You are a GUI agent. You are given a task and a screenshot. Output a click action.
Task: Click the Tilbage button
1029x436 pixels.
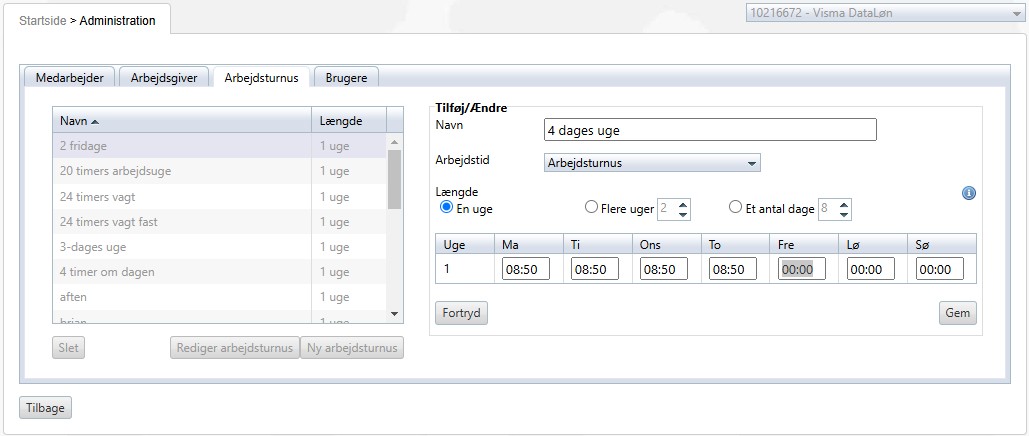tap(45, 407)
